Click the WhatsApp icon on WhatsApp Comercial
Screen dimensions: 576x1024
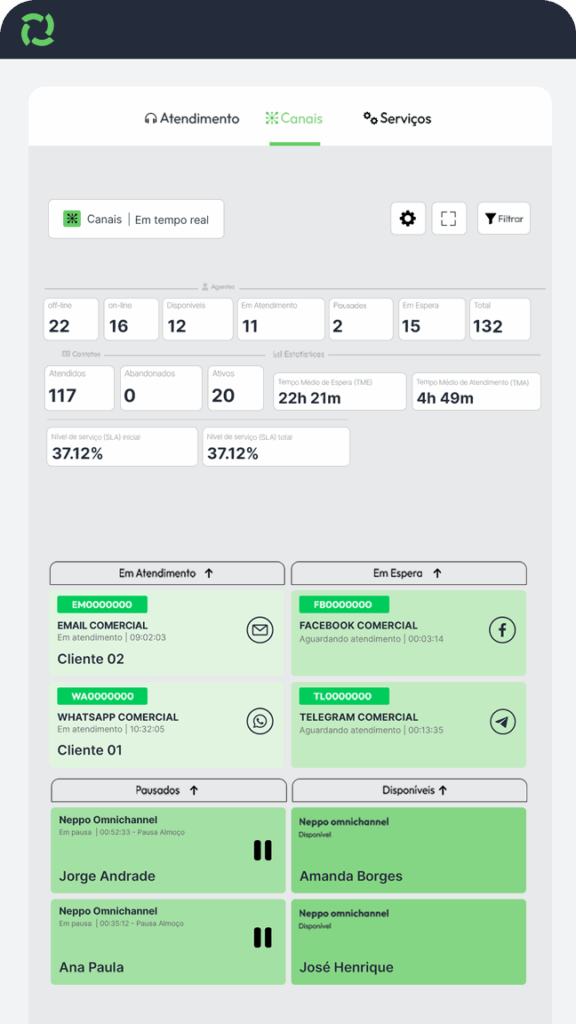point(260,722)
